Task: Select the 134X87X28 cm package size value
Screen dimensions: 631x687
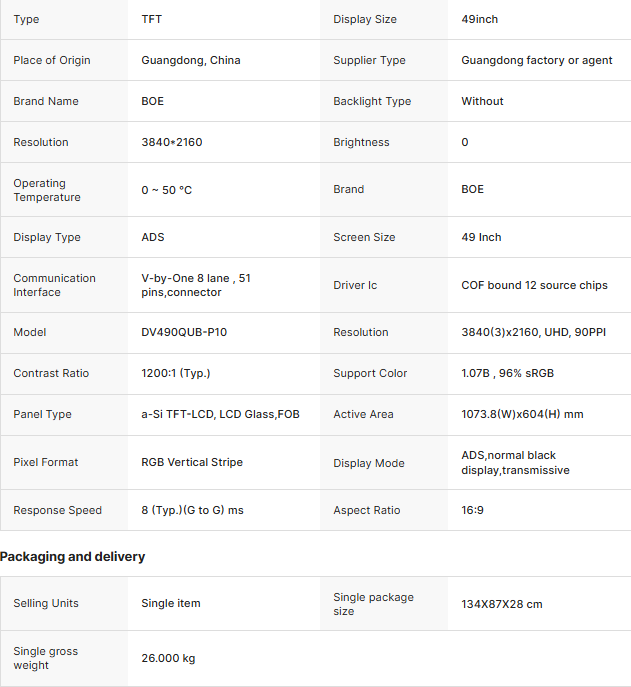Action: point(502,604)
